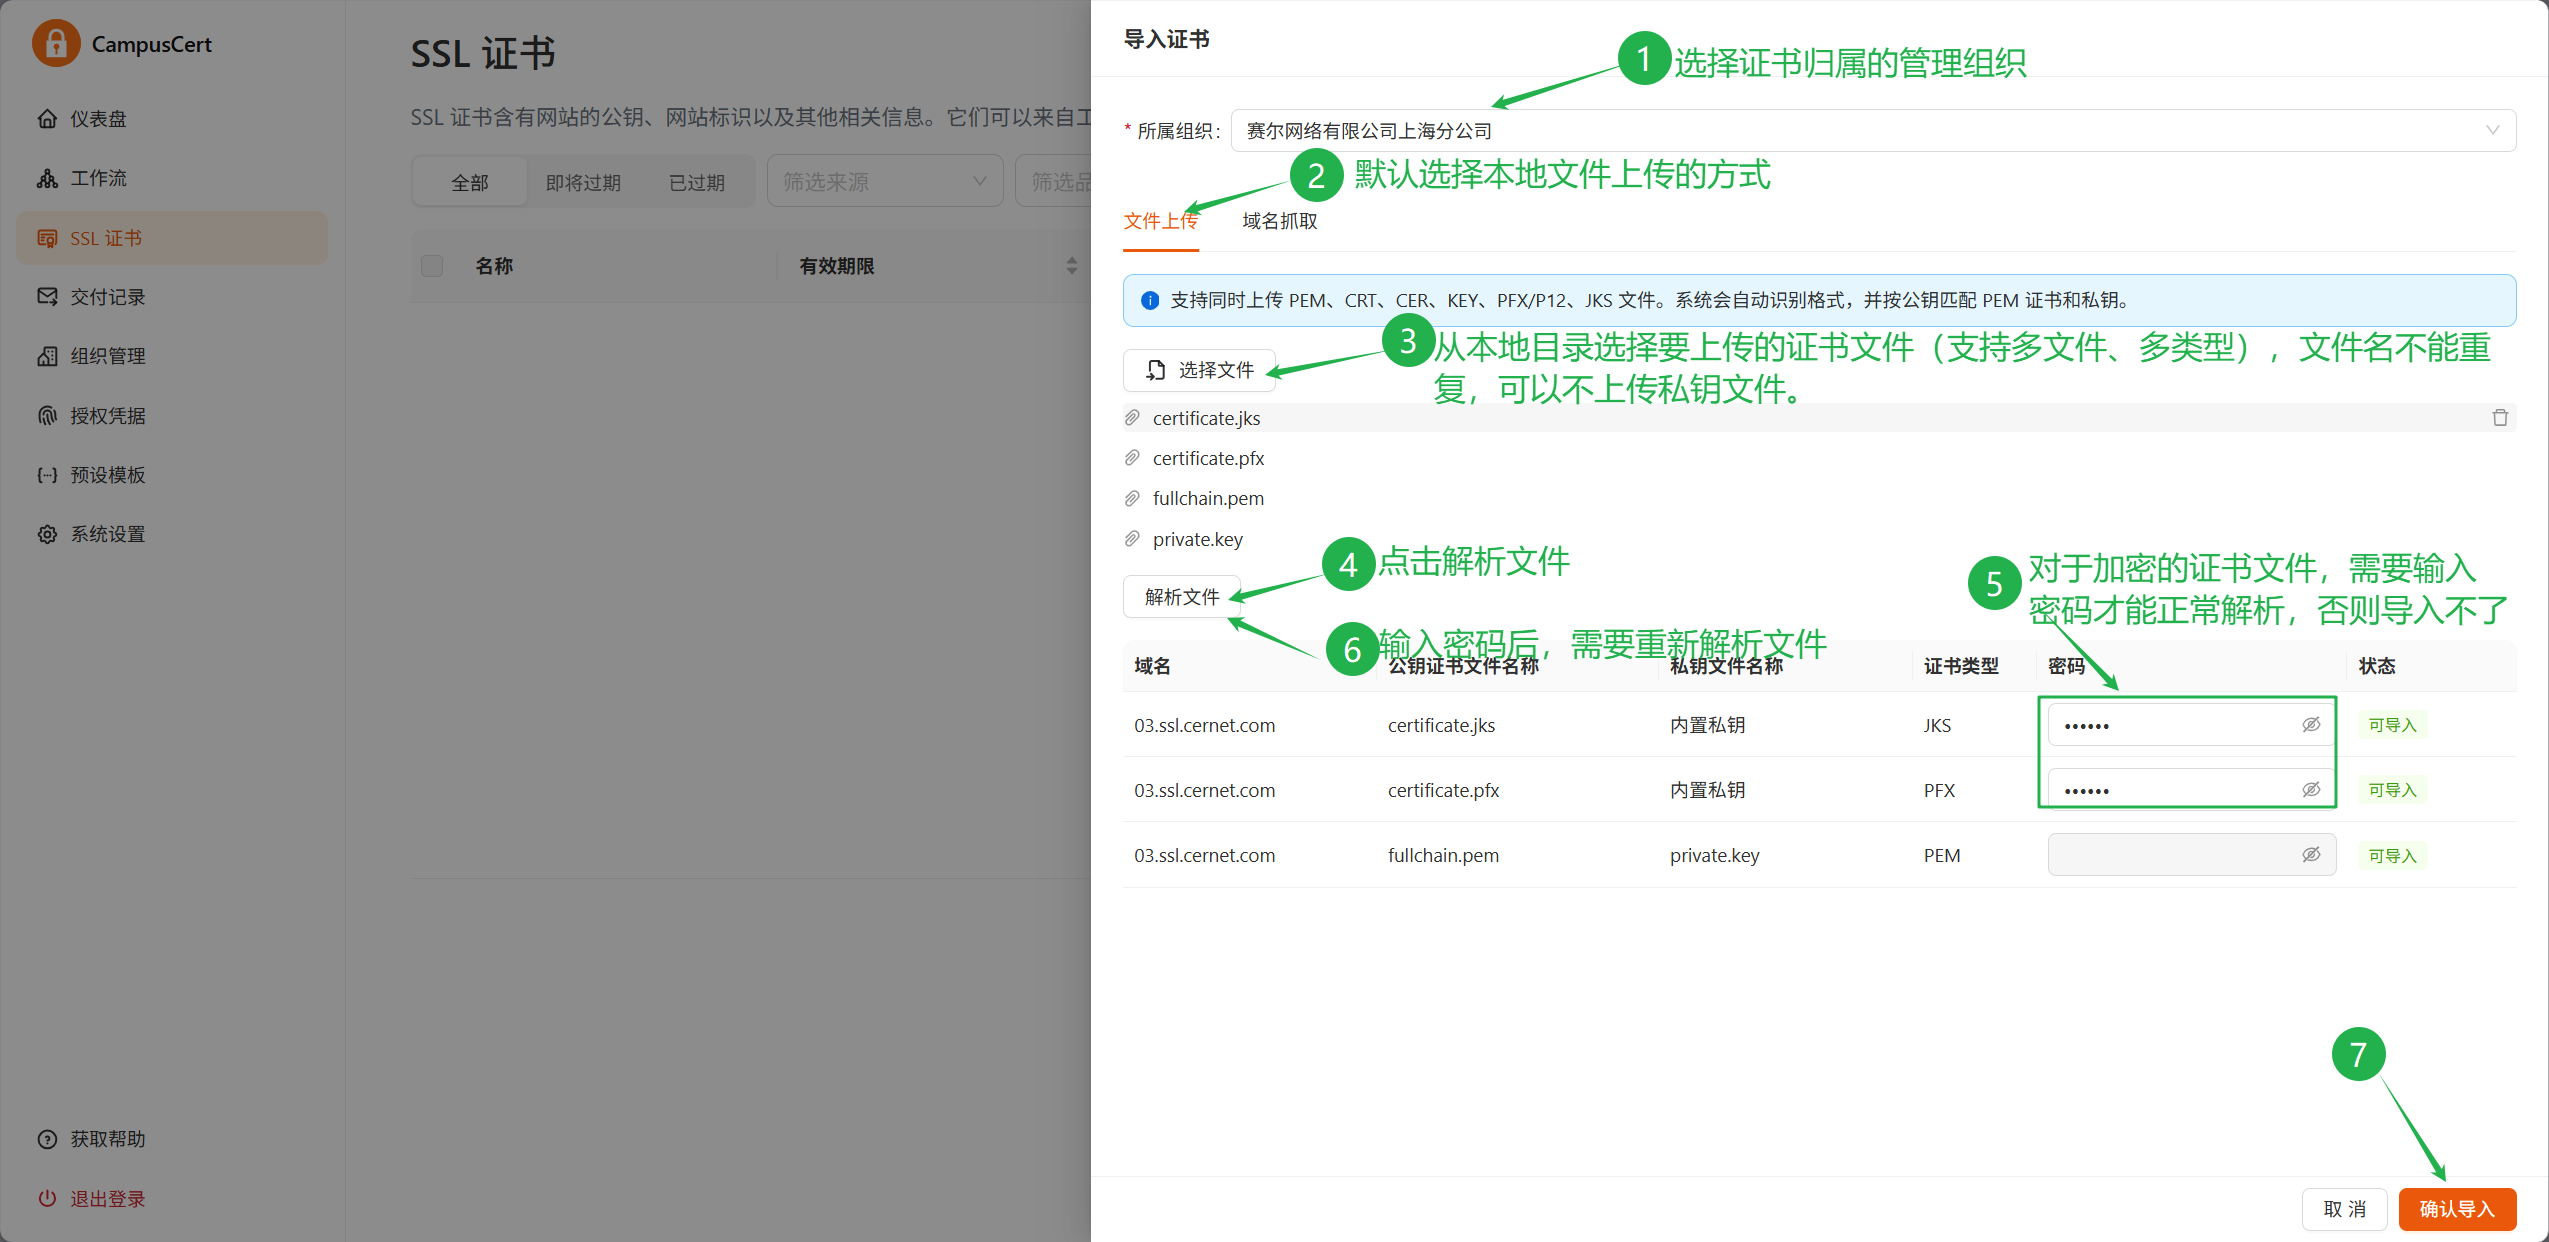Click 03.ssl.cernet.com in the JKS row
2549x1242 pixels.
[1204, 725]
